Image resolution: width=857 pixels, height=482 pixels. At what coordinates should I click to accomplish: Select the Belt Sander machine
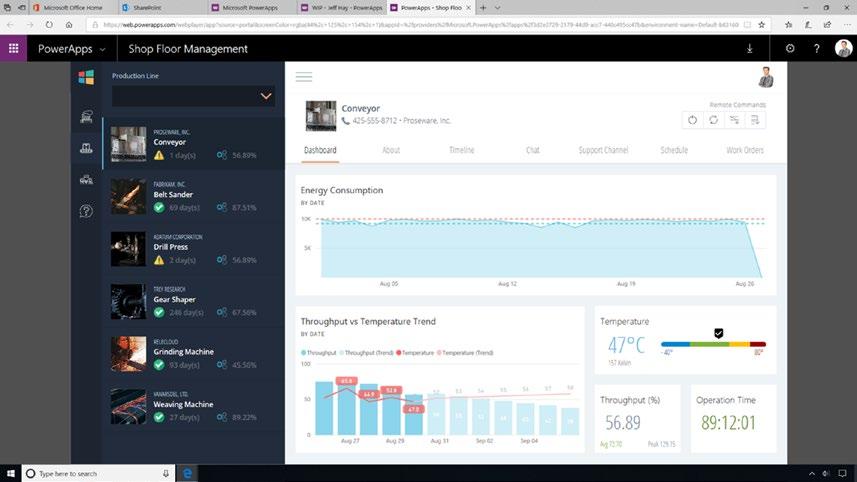pyautogui.click(x=193, y=196)
